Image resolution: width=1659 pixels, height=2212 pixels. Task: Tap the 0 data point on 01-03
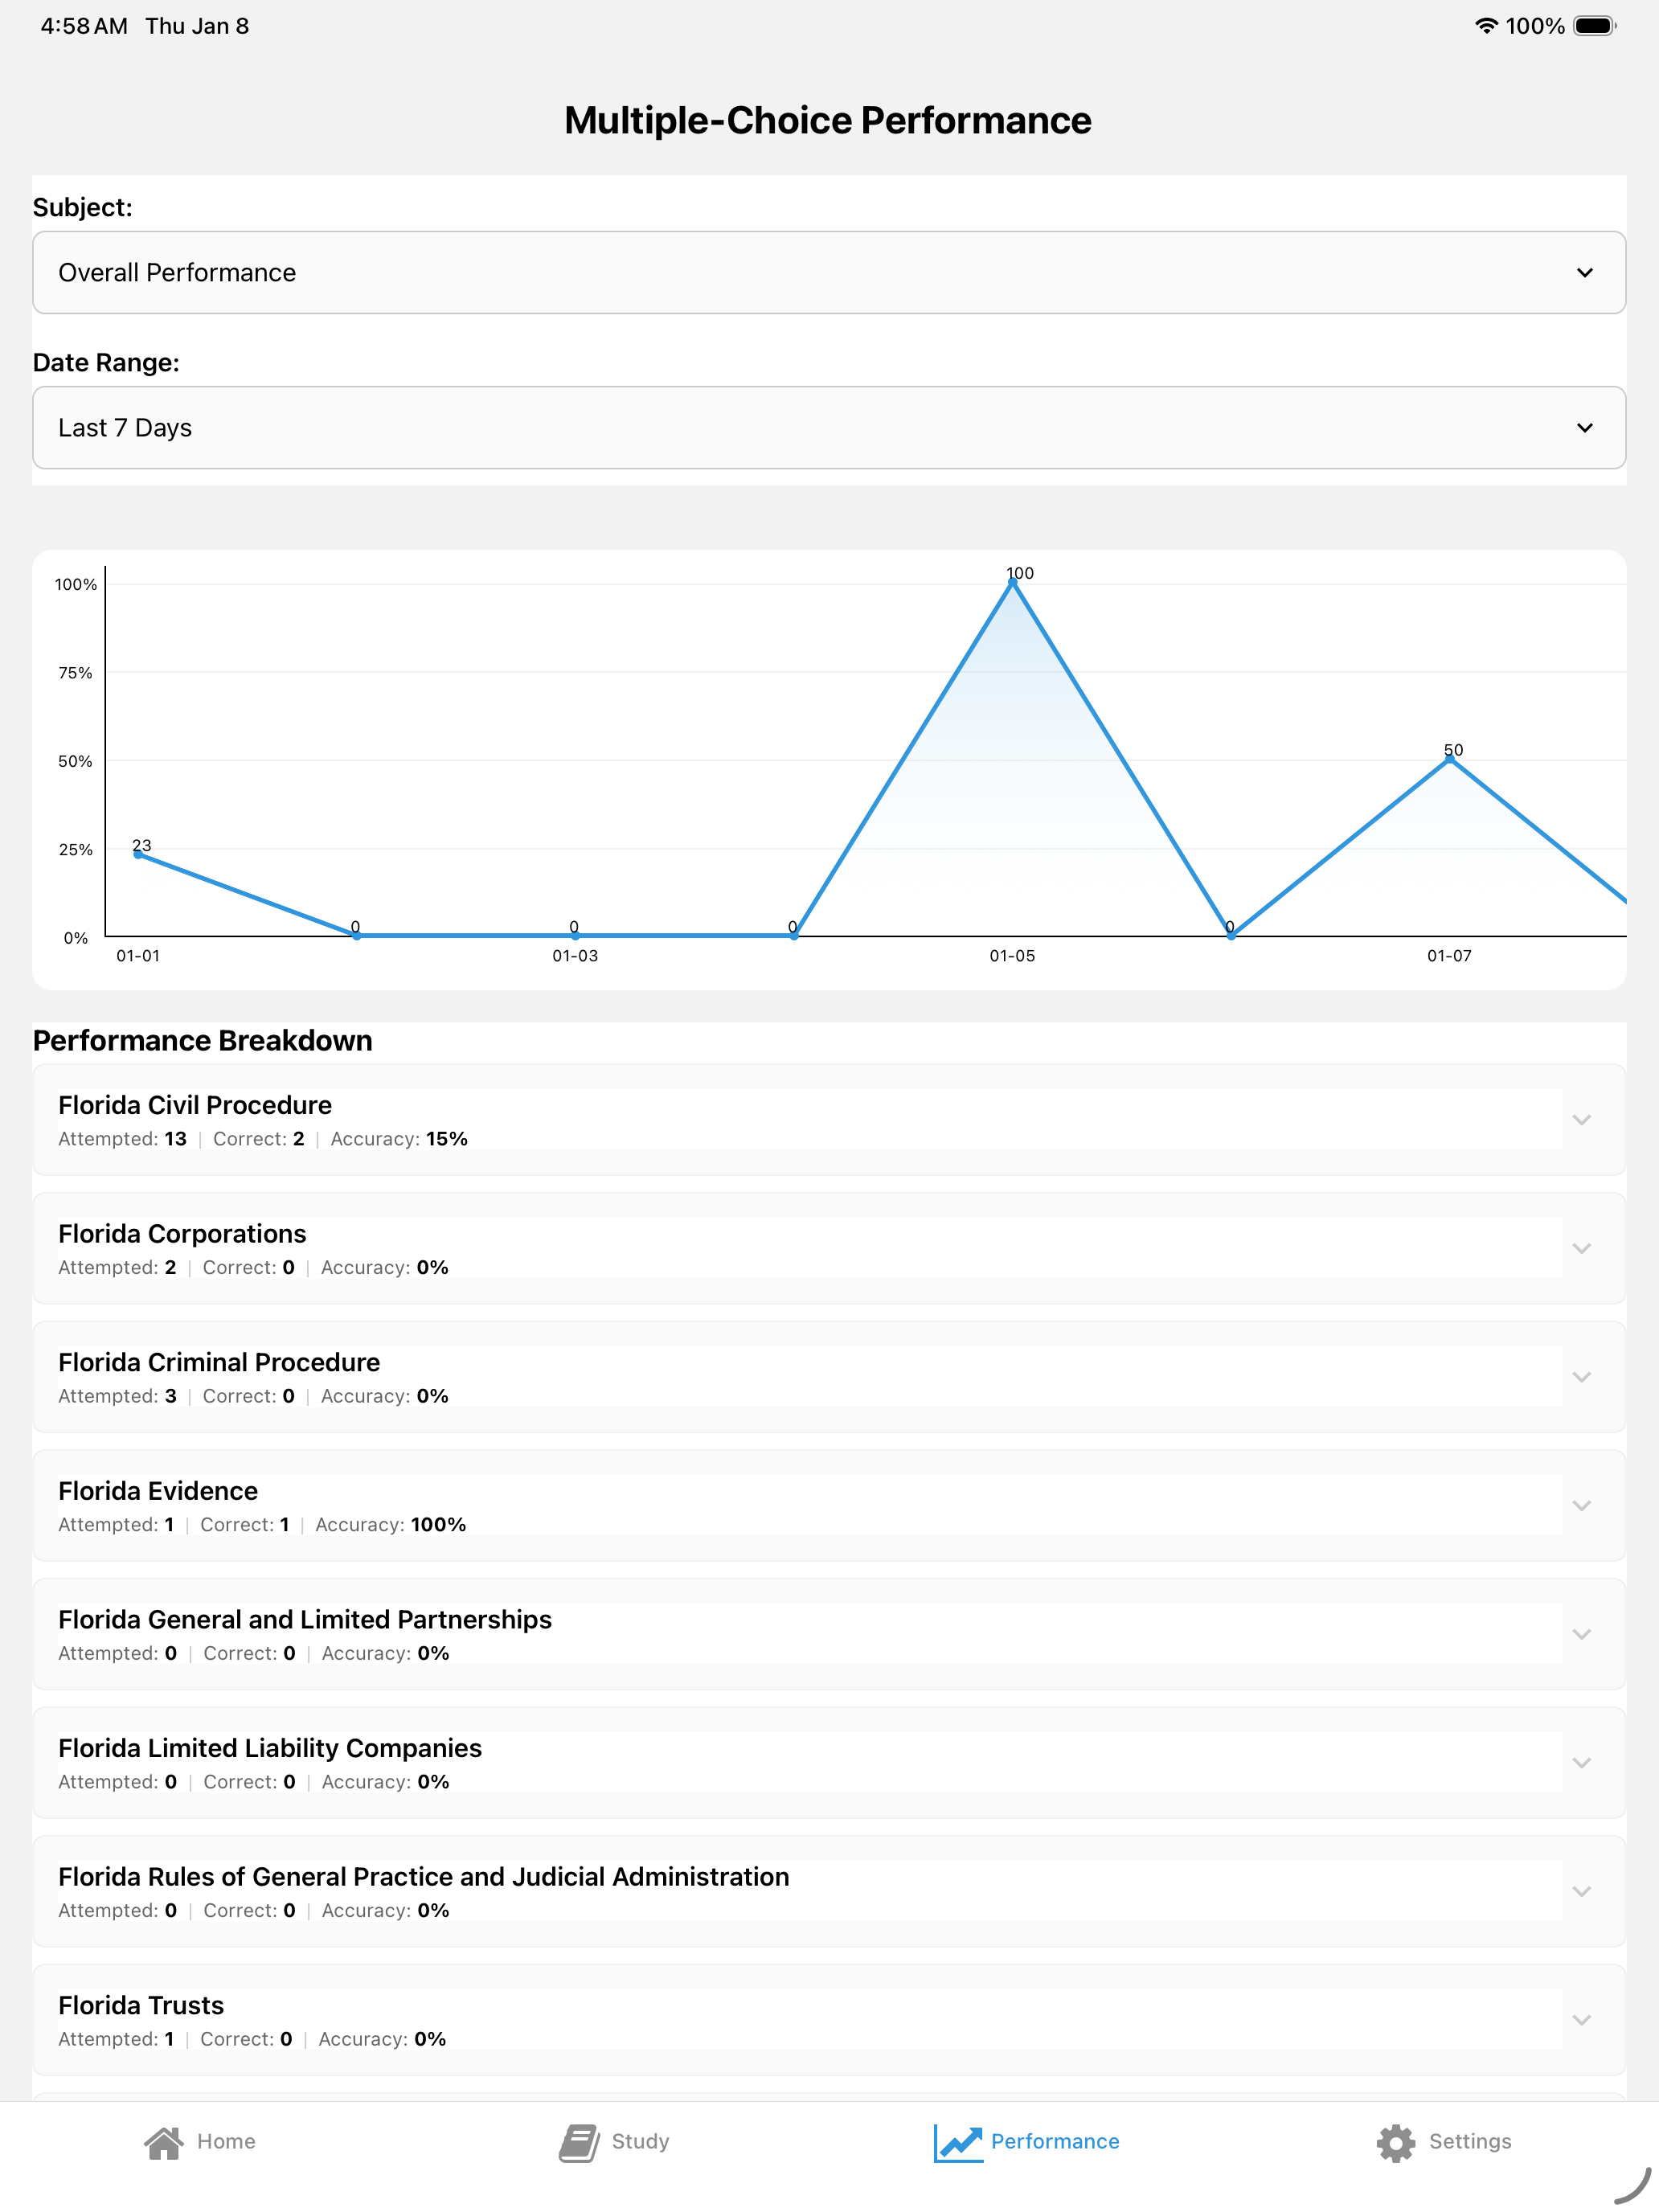coord(575,935)
